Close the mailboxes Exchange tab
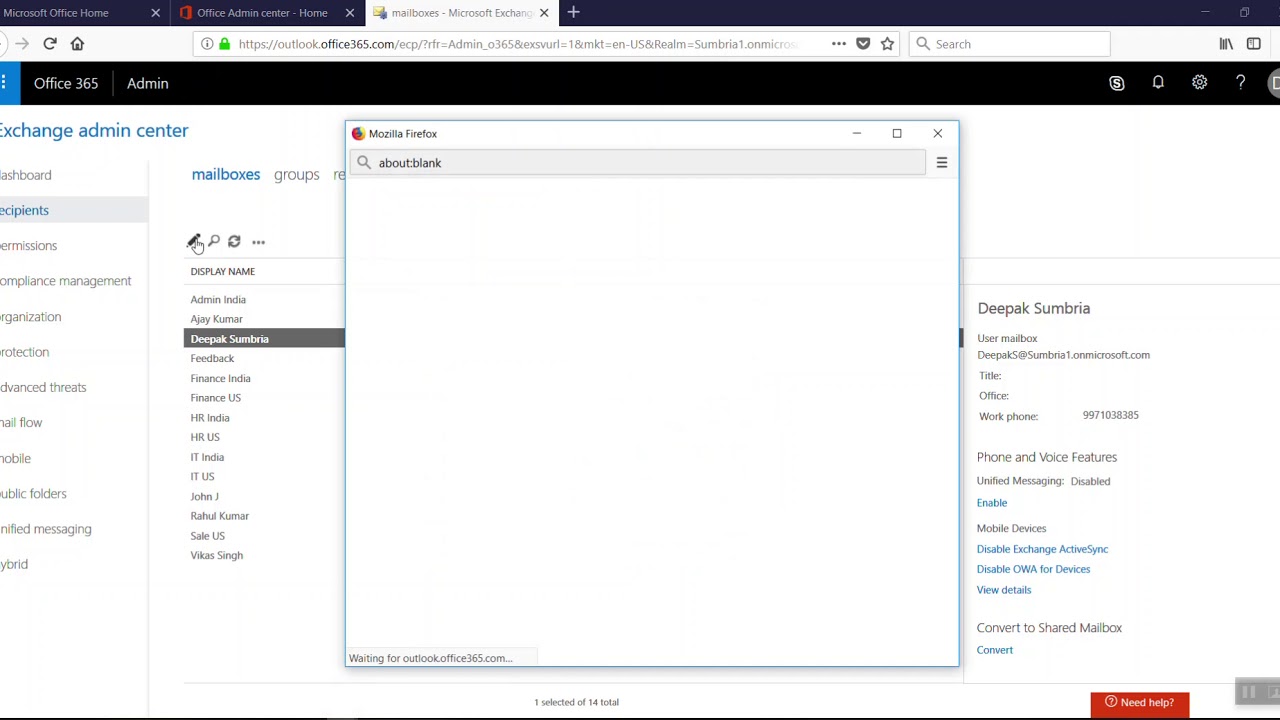Image resolution: width=1280 pixels, height=720 pixels. [x=544, y=13]
